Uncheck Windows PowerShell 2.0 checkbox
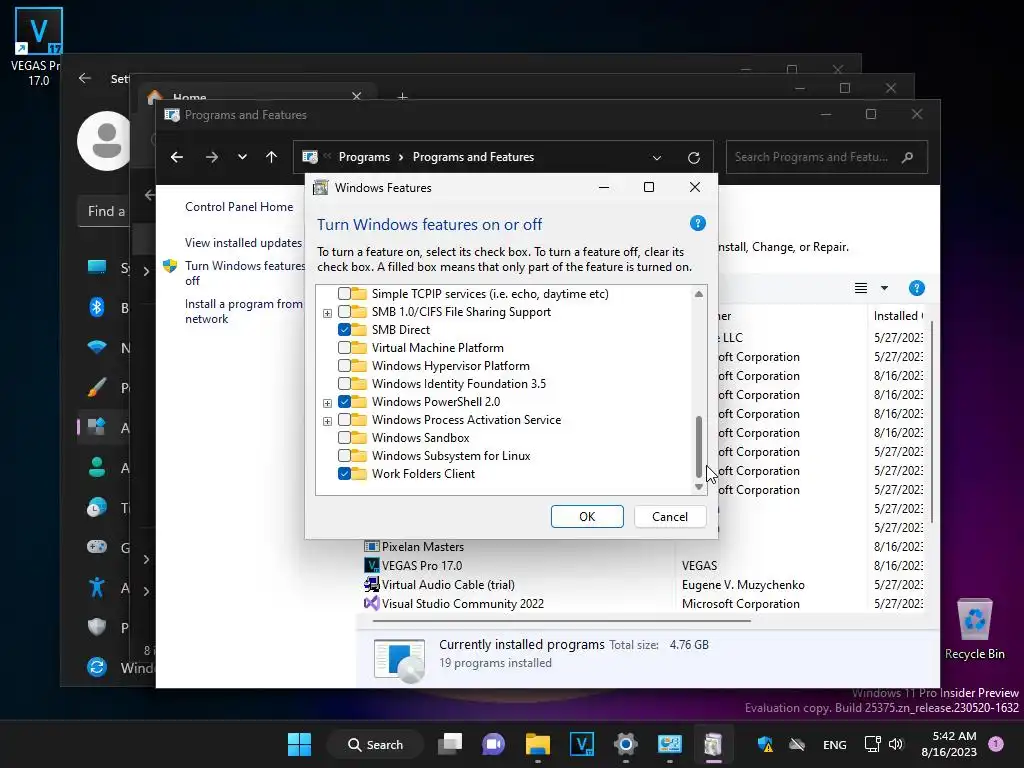Image resolution: width=1024 pixels, height=768 pixels. click(x=344, y=402)
